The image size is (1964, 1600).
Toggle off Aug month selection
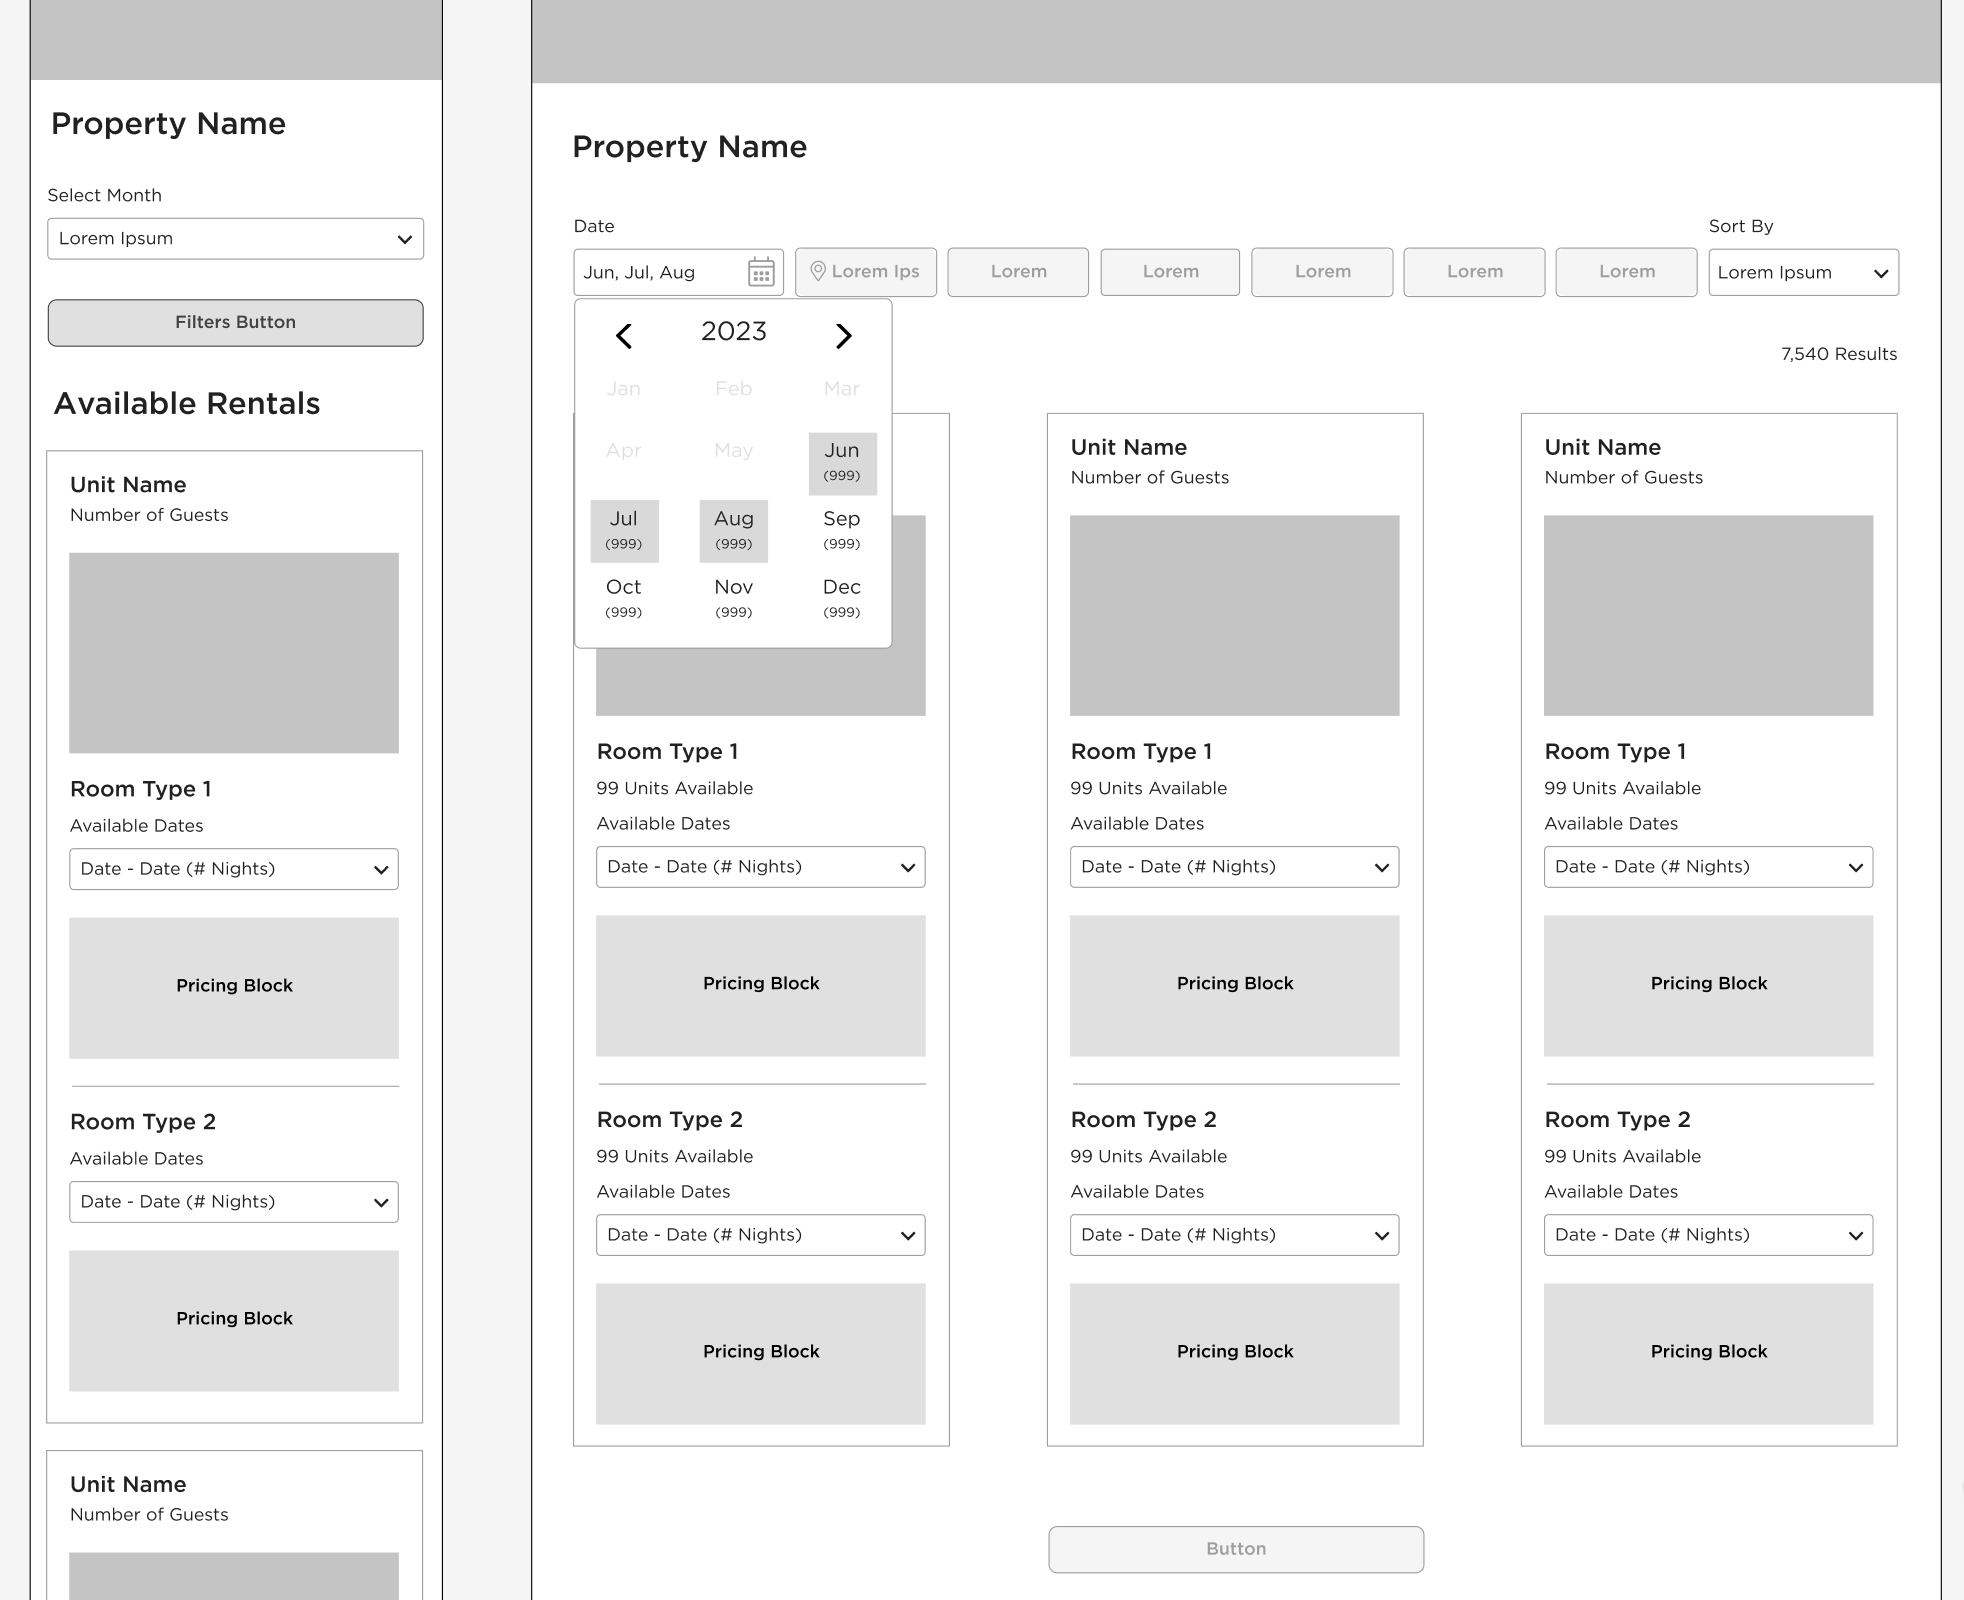click(733, 531)
